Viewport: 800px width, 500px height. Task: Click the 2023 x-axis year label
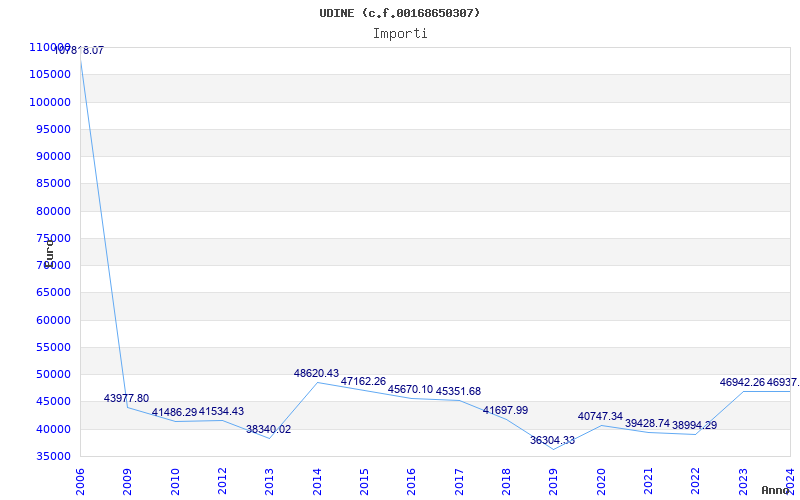(743, 482)
